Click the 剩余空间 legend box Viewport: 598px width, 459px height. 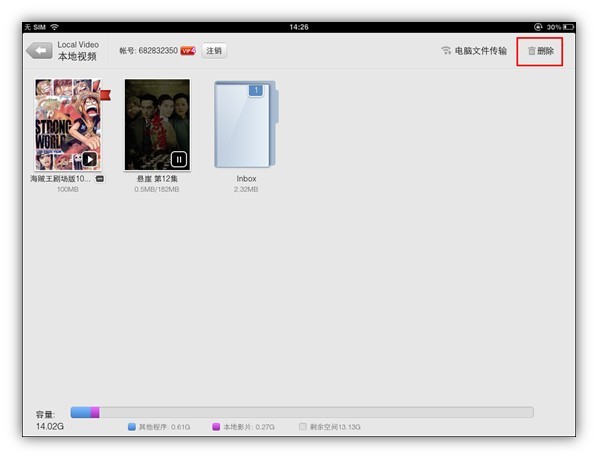[303, 427]
